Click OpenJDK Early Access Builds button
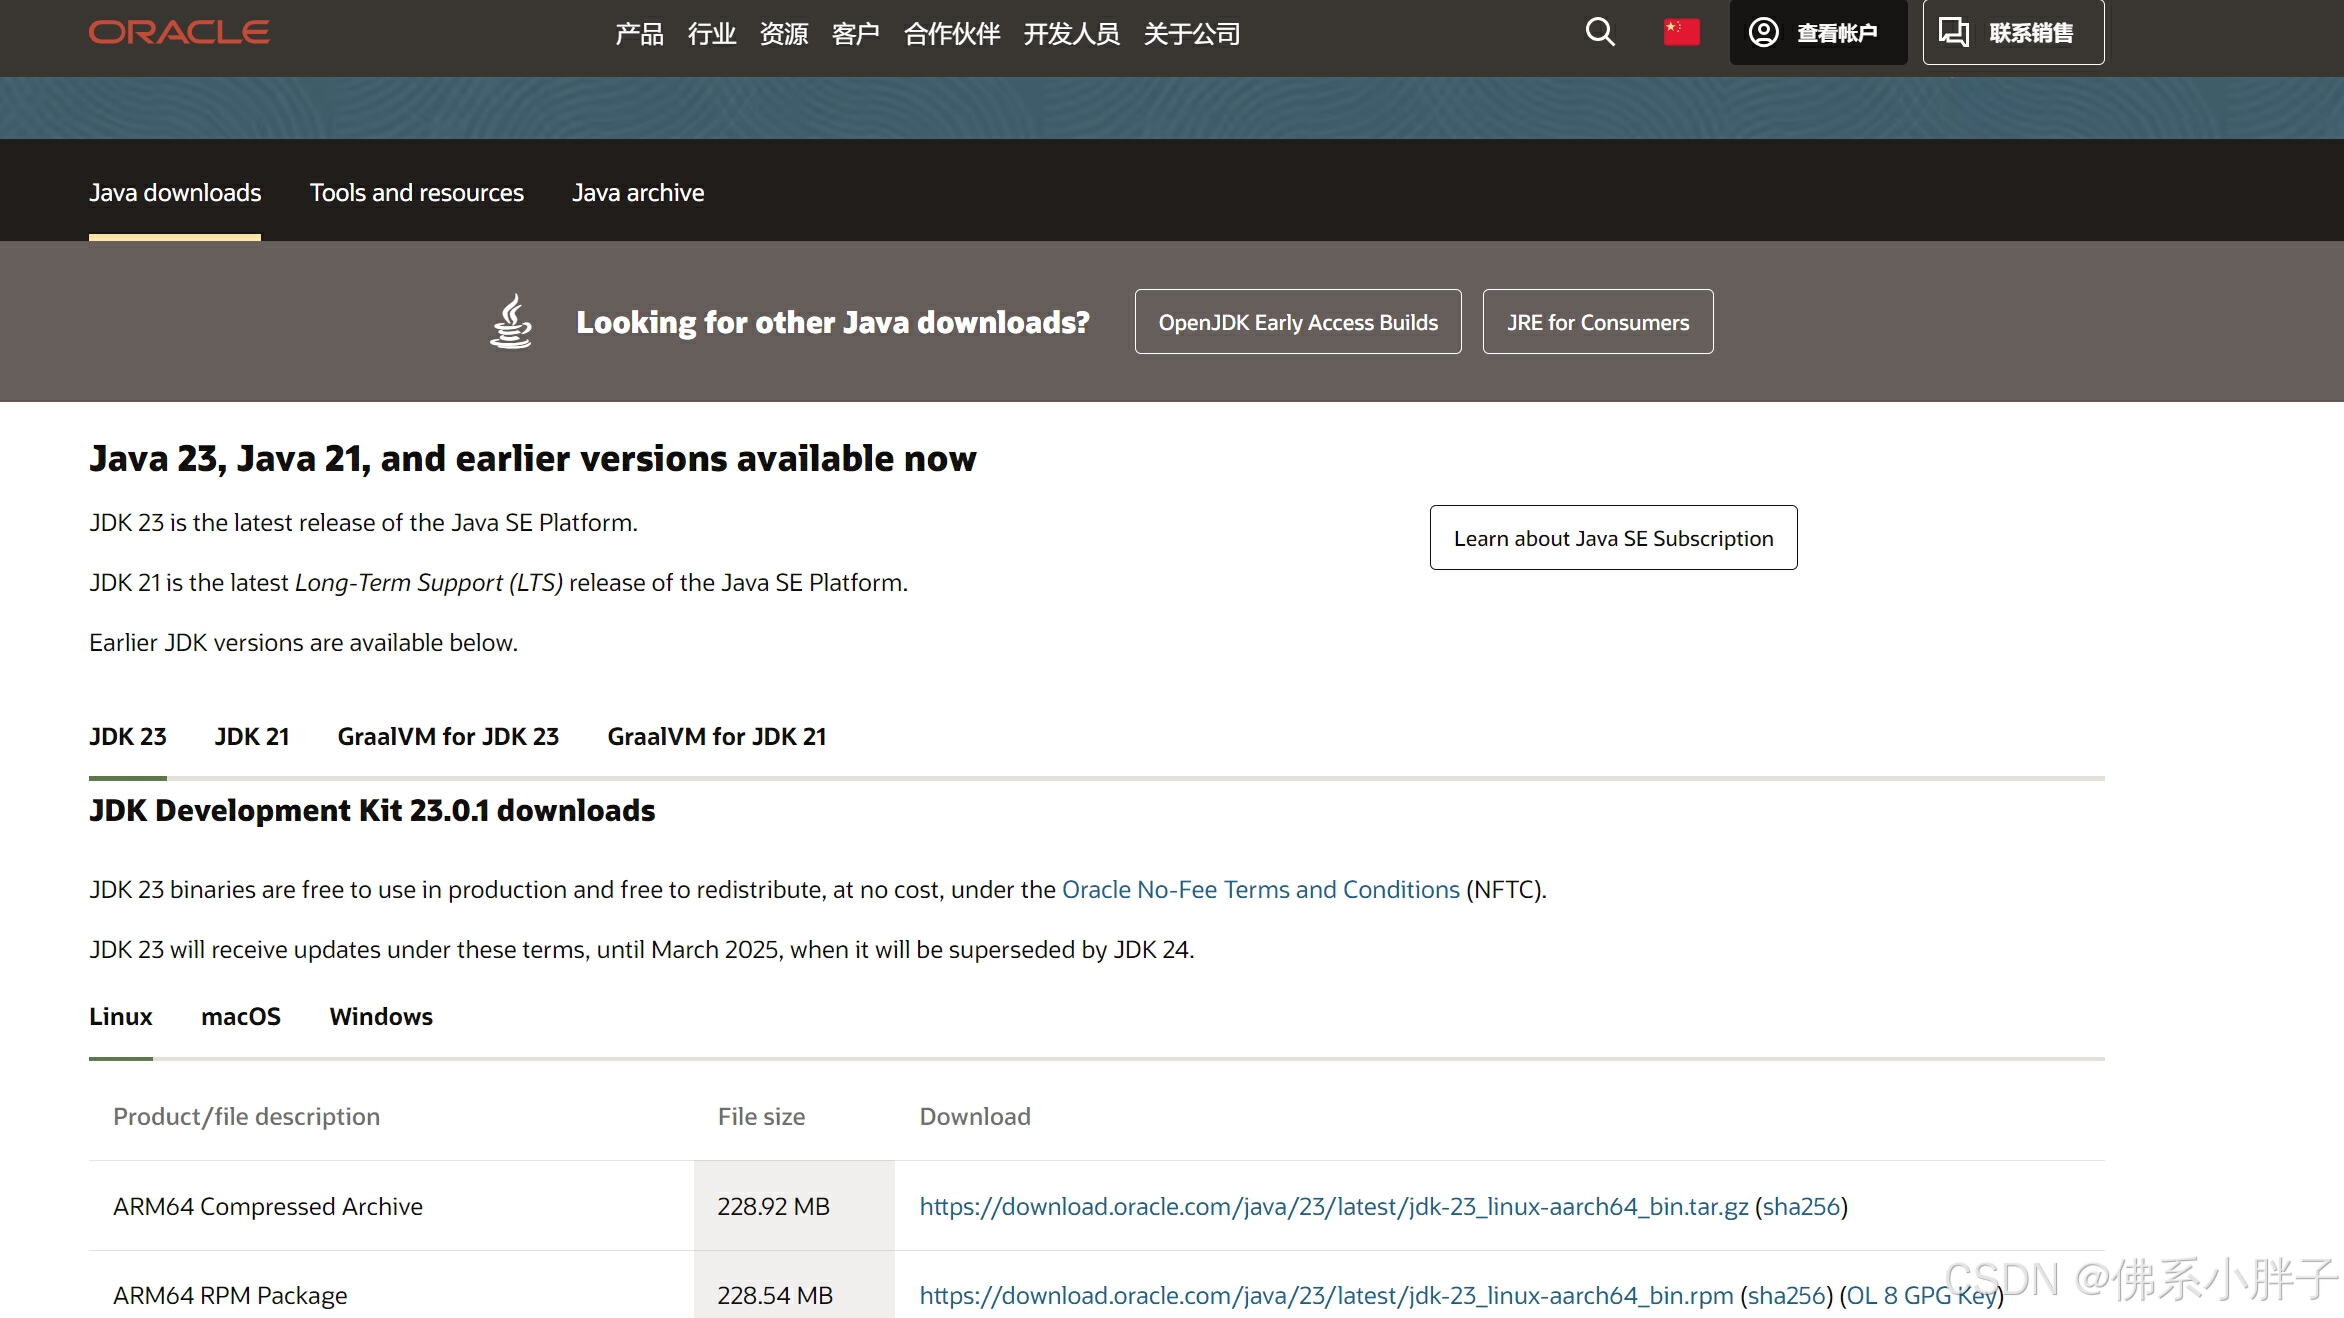 [1298, 322]
